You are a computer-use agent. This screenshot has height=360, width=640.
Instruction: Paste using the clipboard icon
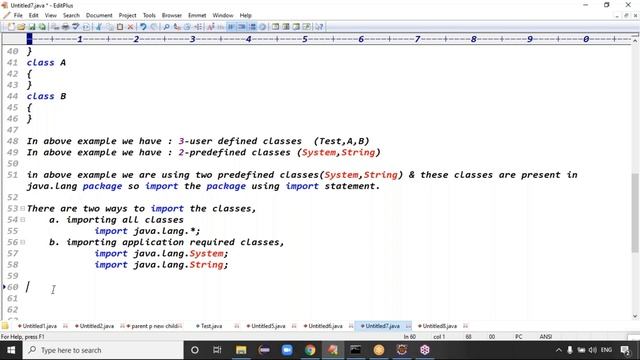[x=120, y=27]
